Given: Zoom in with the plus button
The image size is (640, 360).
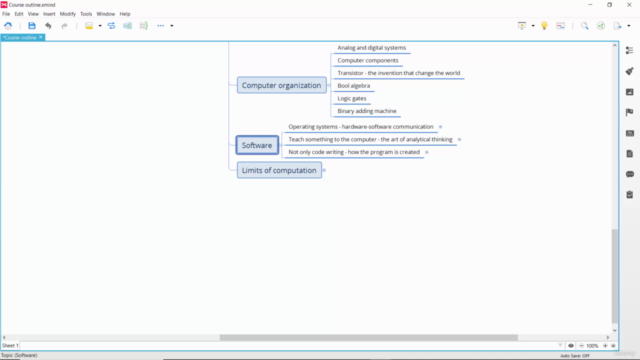Looking at the screenshot, I should click(605, 346).
